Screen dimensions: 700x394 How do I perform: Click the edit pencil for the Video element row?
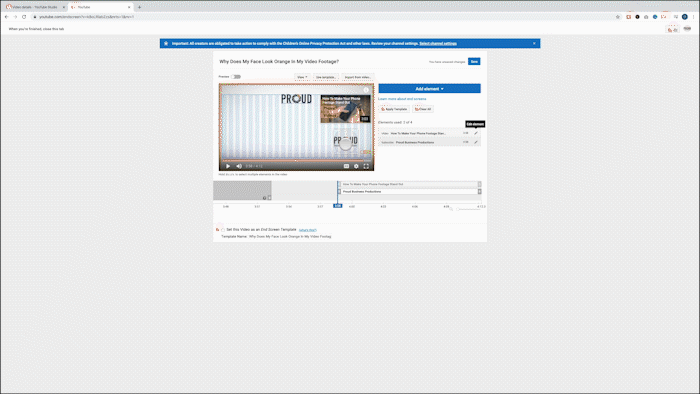(x=476, y=133)
